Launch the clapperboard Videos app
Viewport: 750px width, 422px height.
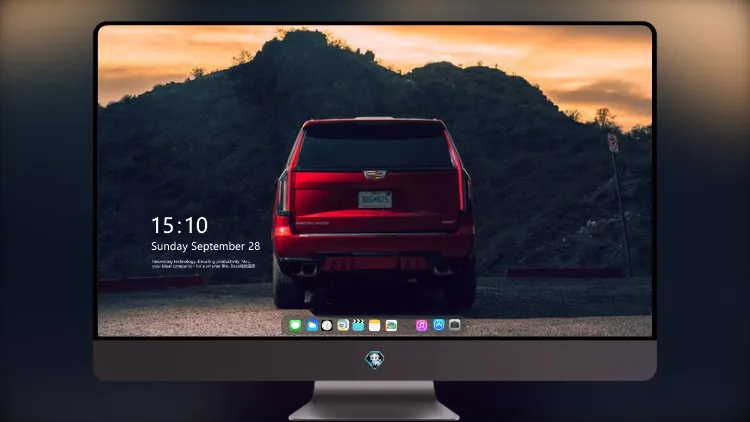click(358, 325)
